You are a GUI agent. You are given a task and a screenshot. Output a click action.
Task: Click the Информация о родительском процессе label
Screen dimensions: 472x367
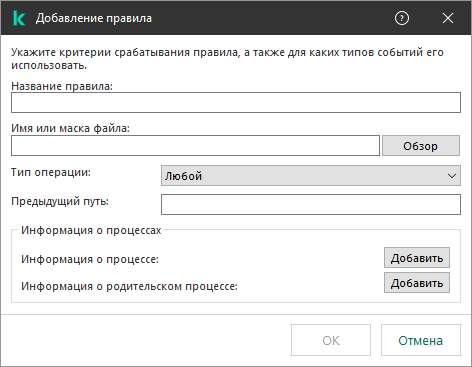pyautogui.click(x=129, y=286)
